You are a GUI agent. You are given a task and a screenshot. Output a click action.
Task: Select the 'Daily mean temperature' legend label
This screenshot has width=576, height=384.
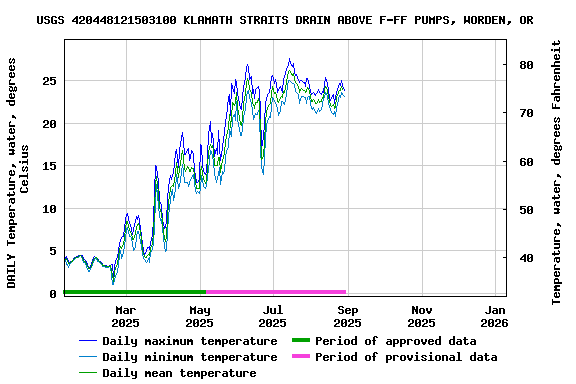tap(179, 373)
